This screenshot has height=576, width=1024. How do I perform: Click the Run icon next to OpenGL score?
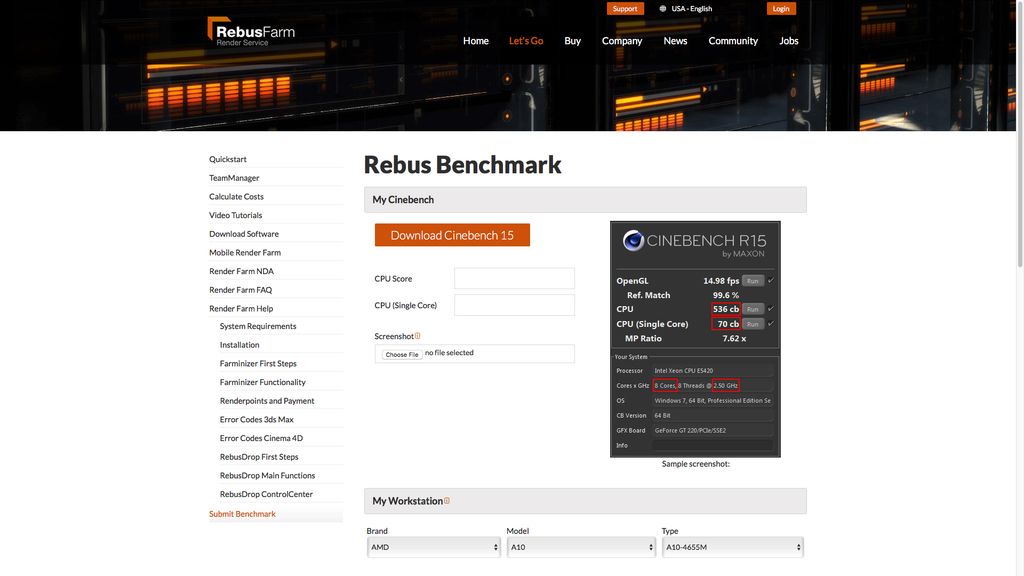point(751,280)
